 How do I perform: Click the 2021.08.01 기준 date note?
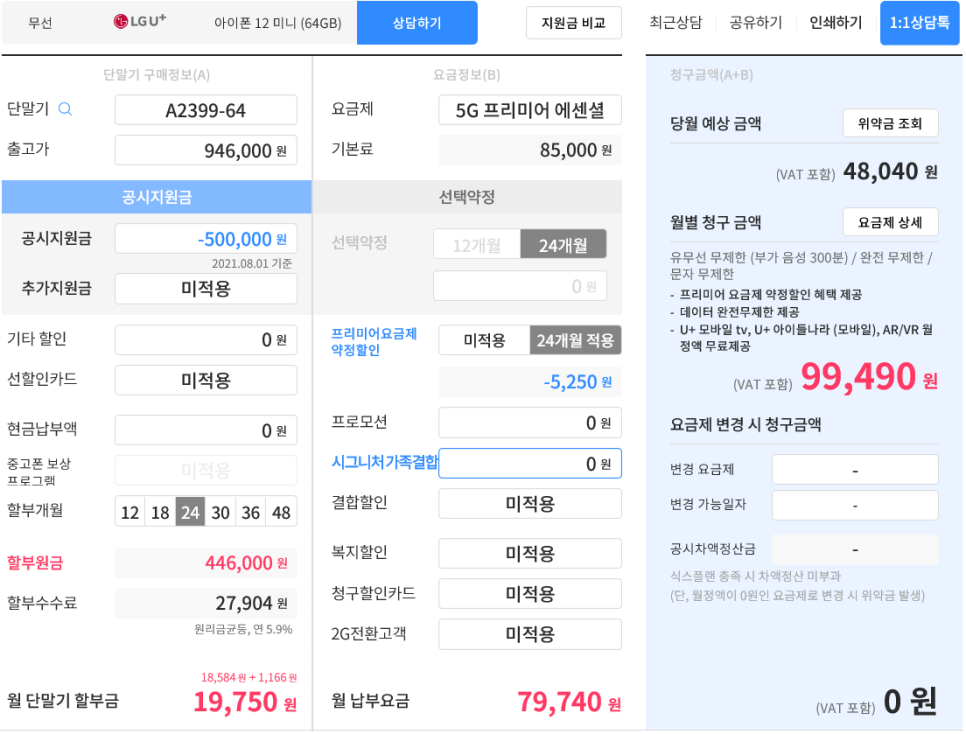click(252, 264)
